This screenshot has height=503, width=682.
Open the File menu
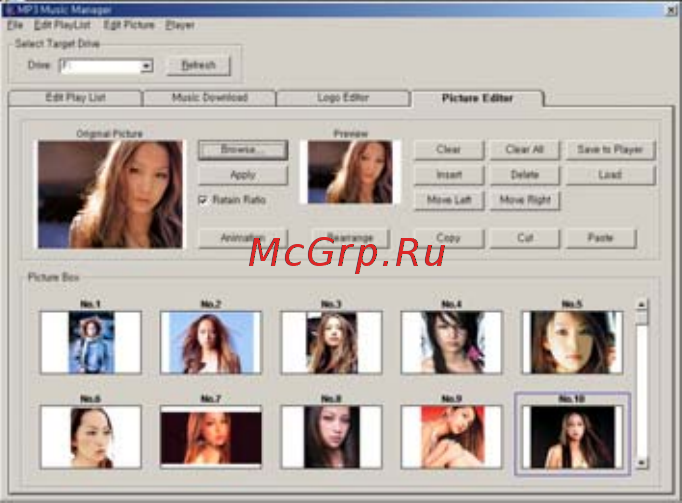(x=15, y=25)
